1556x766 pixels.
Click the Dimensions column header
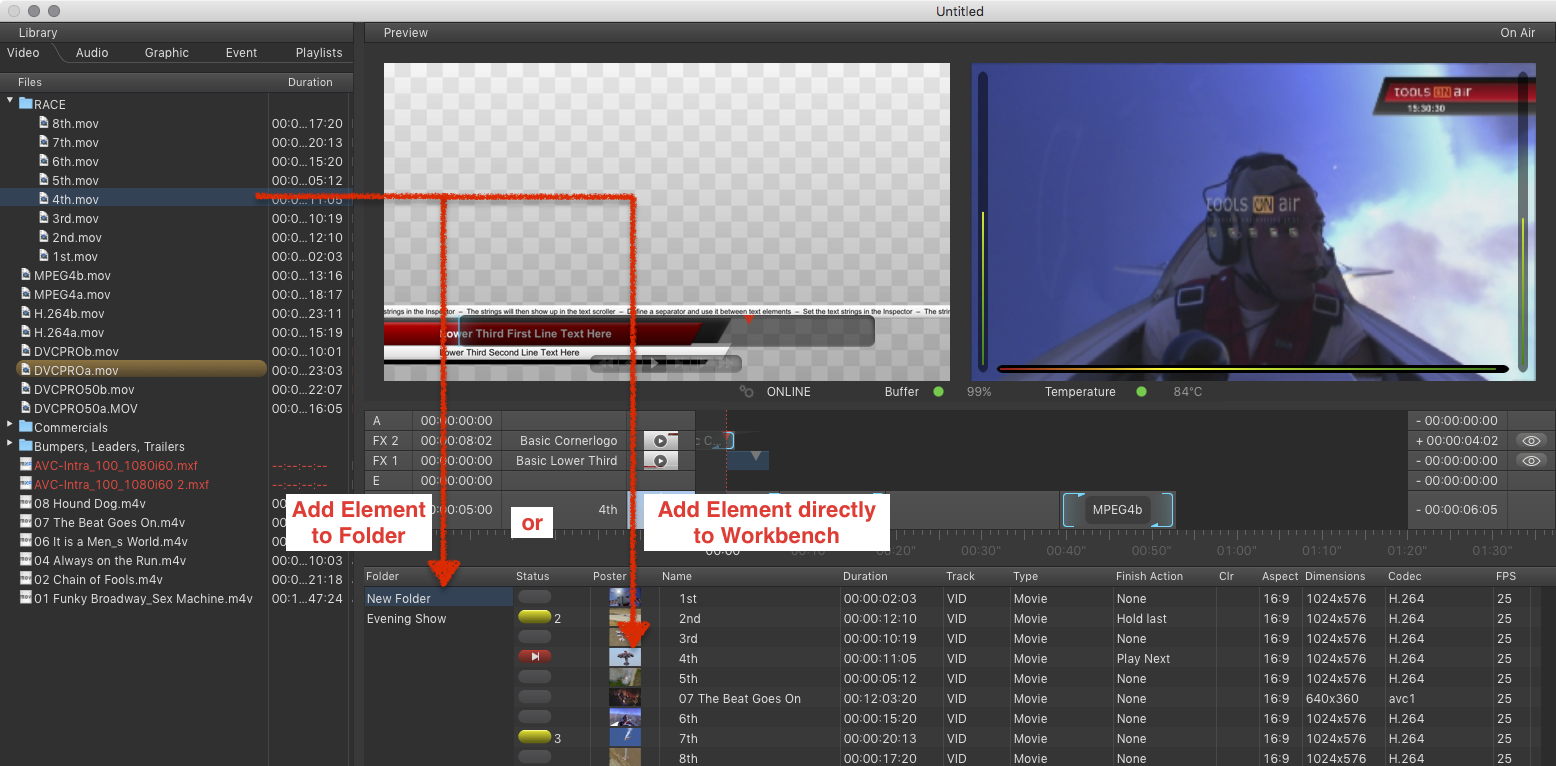tap(1335, 576)
